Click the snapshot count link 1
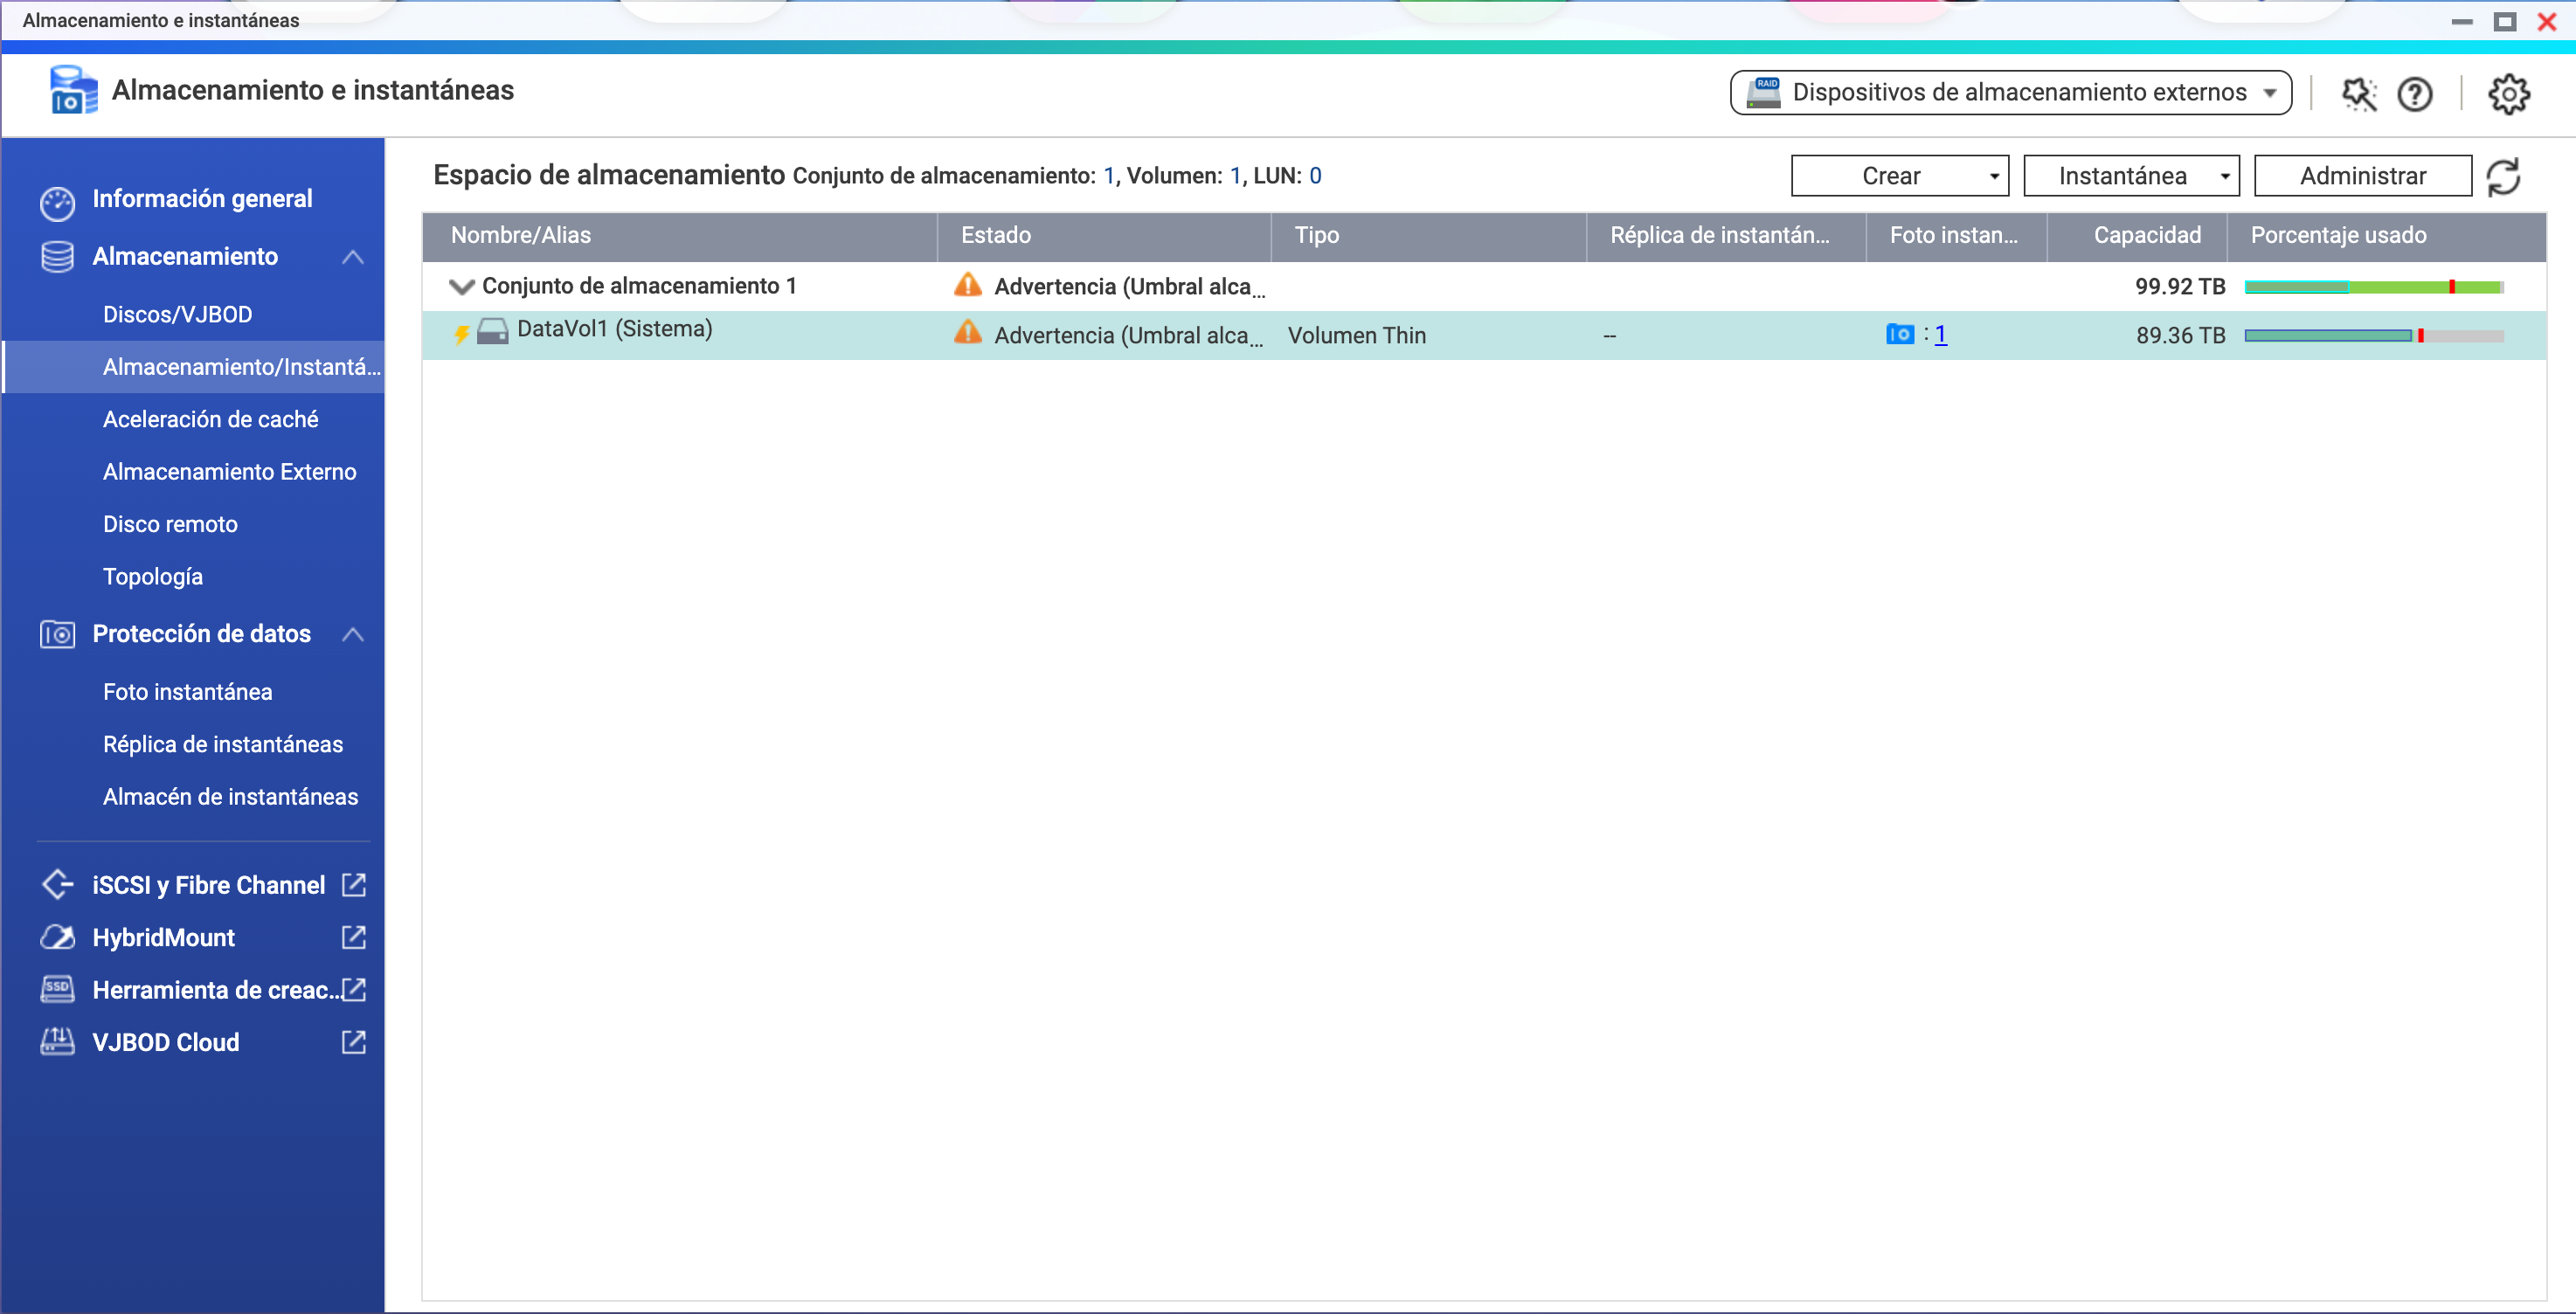 (x=1940, y=334)
